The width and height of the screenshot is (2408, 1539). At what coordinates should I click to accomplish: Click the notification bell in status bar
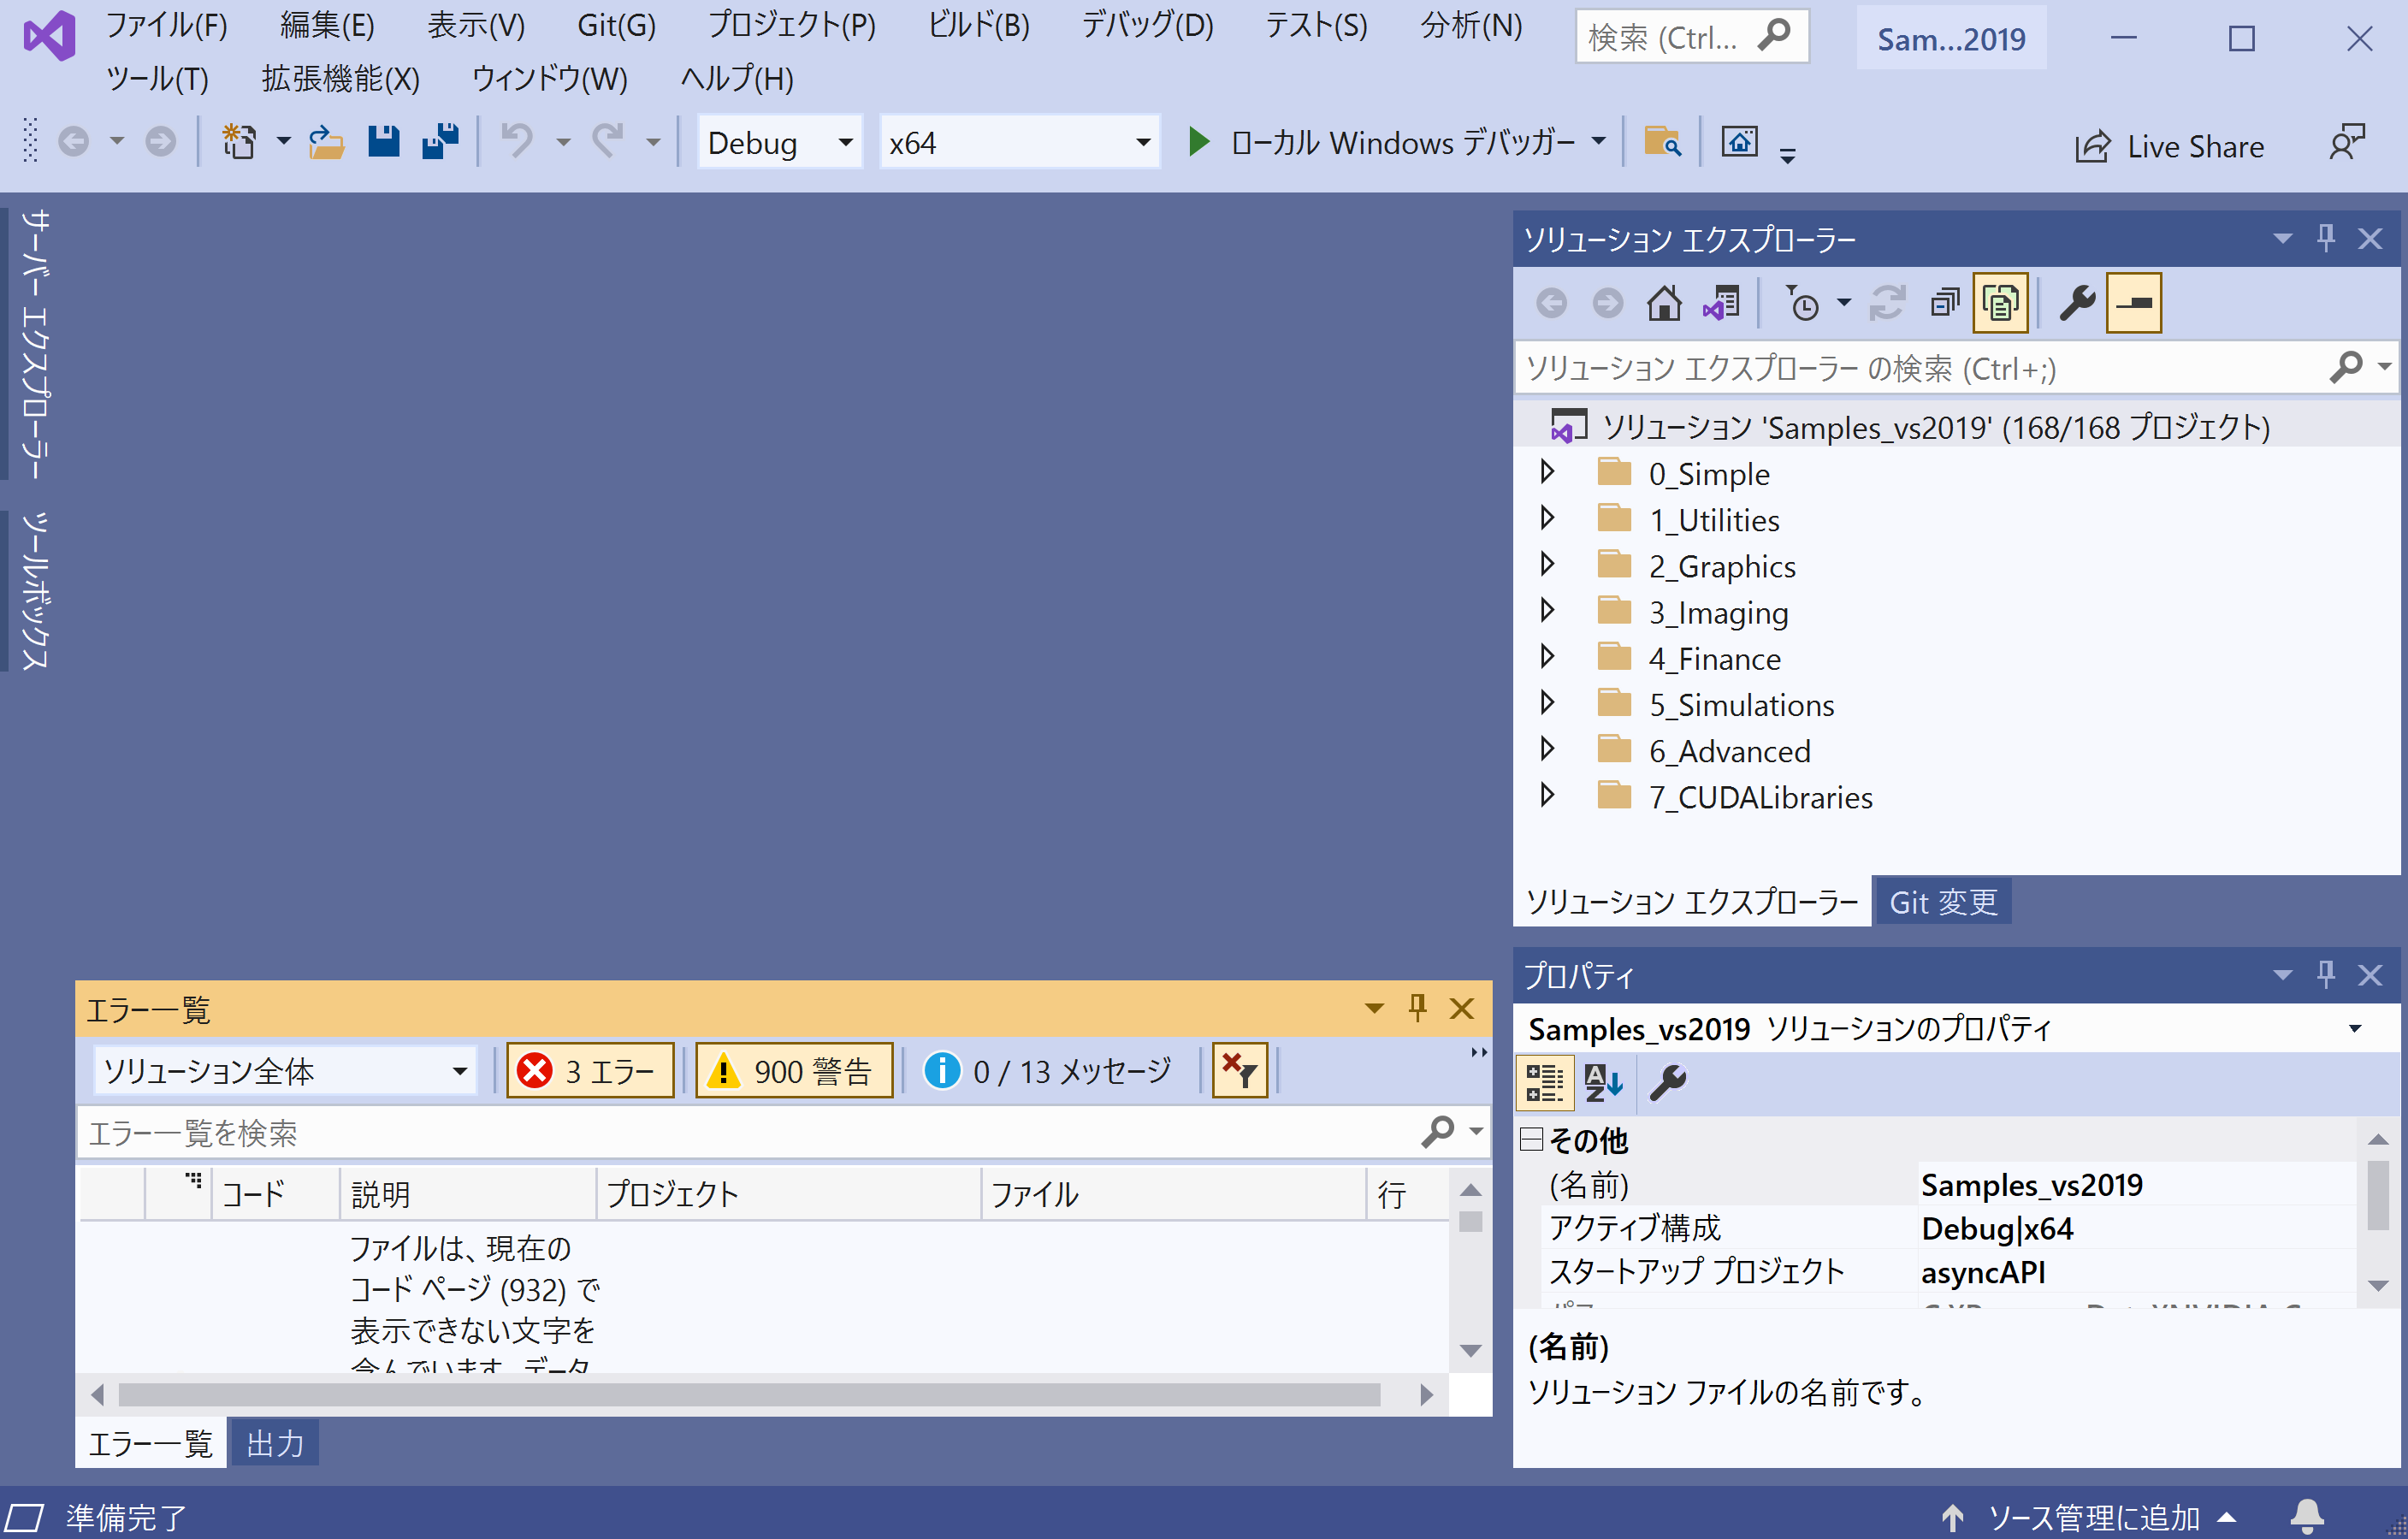[2307, 1517]
